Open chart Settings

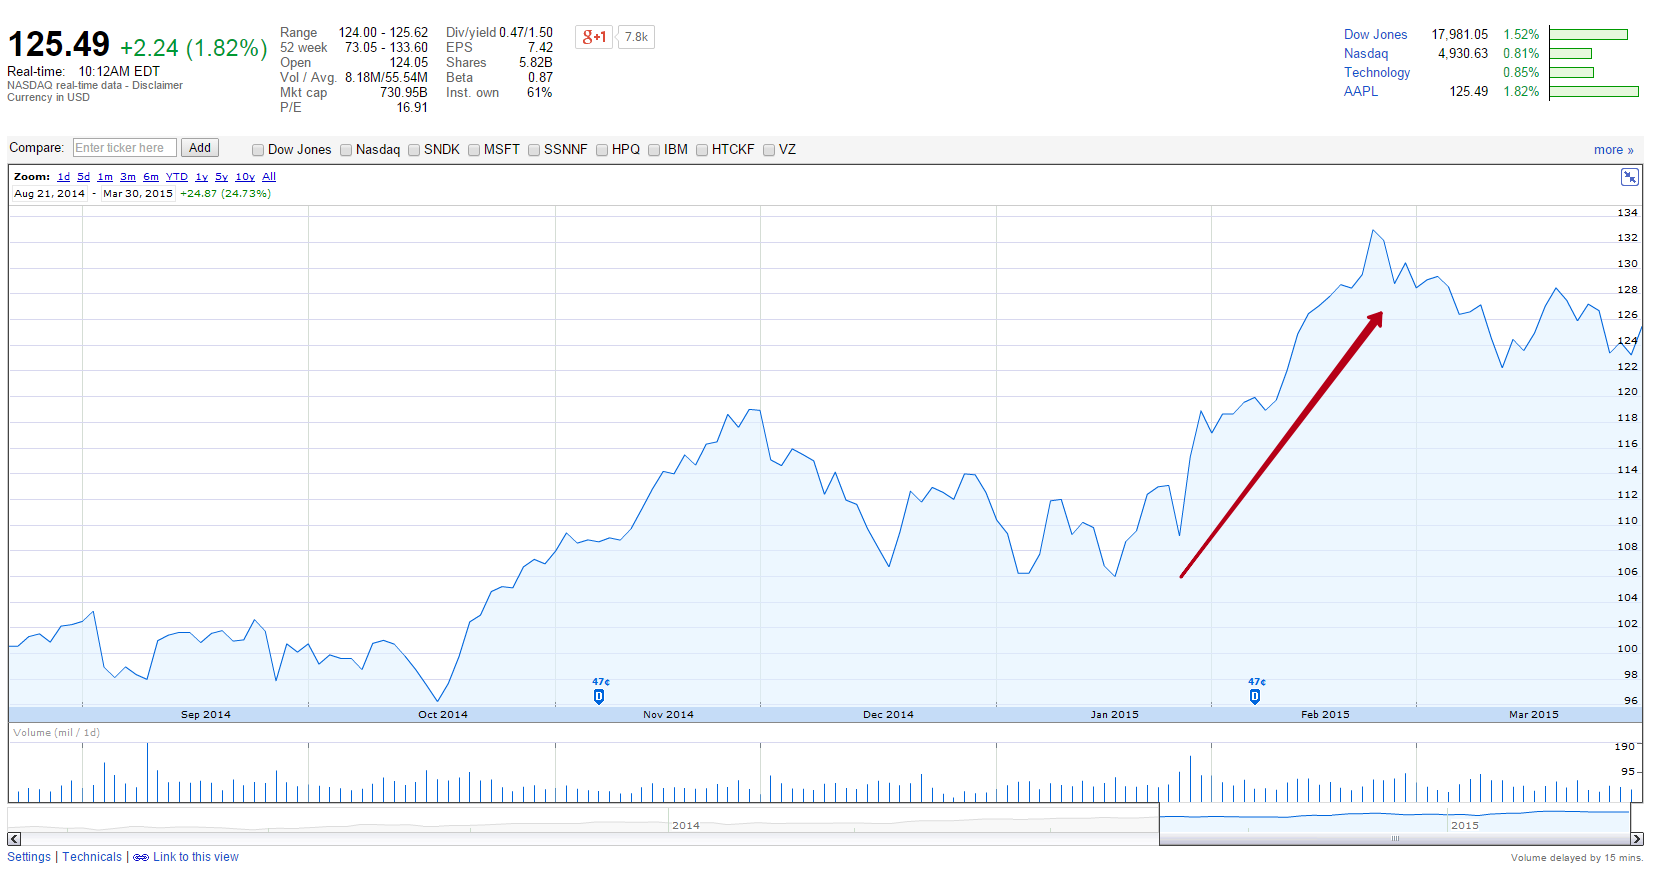tap(29, 857)
